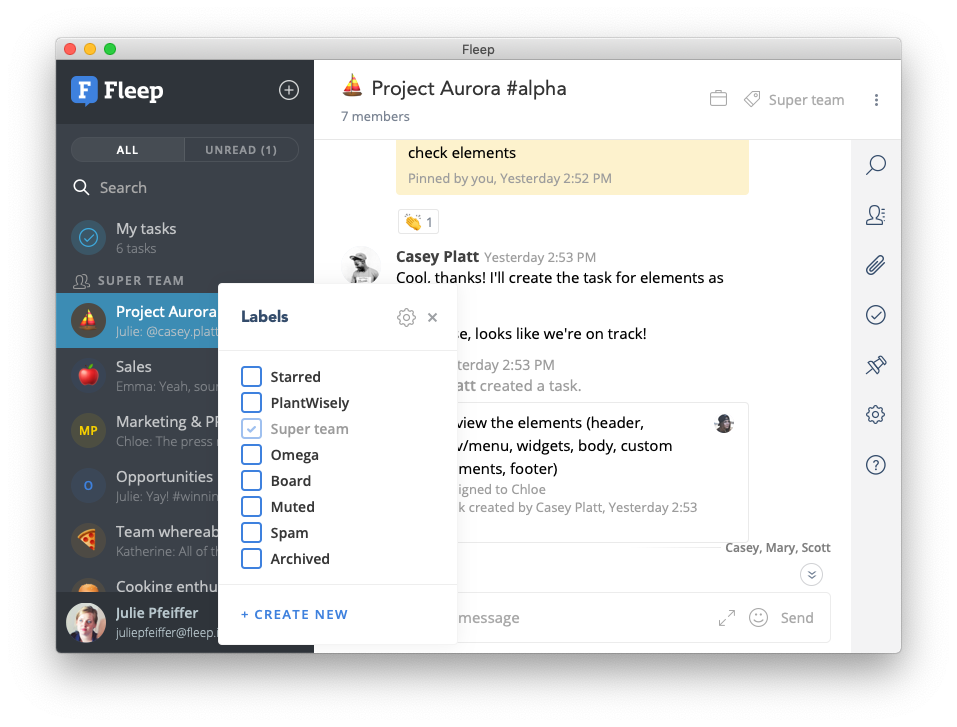This screenshot has width=957, height=727.
Task: Click the Send button
Action: point(797,618)
